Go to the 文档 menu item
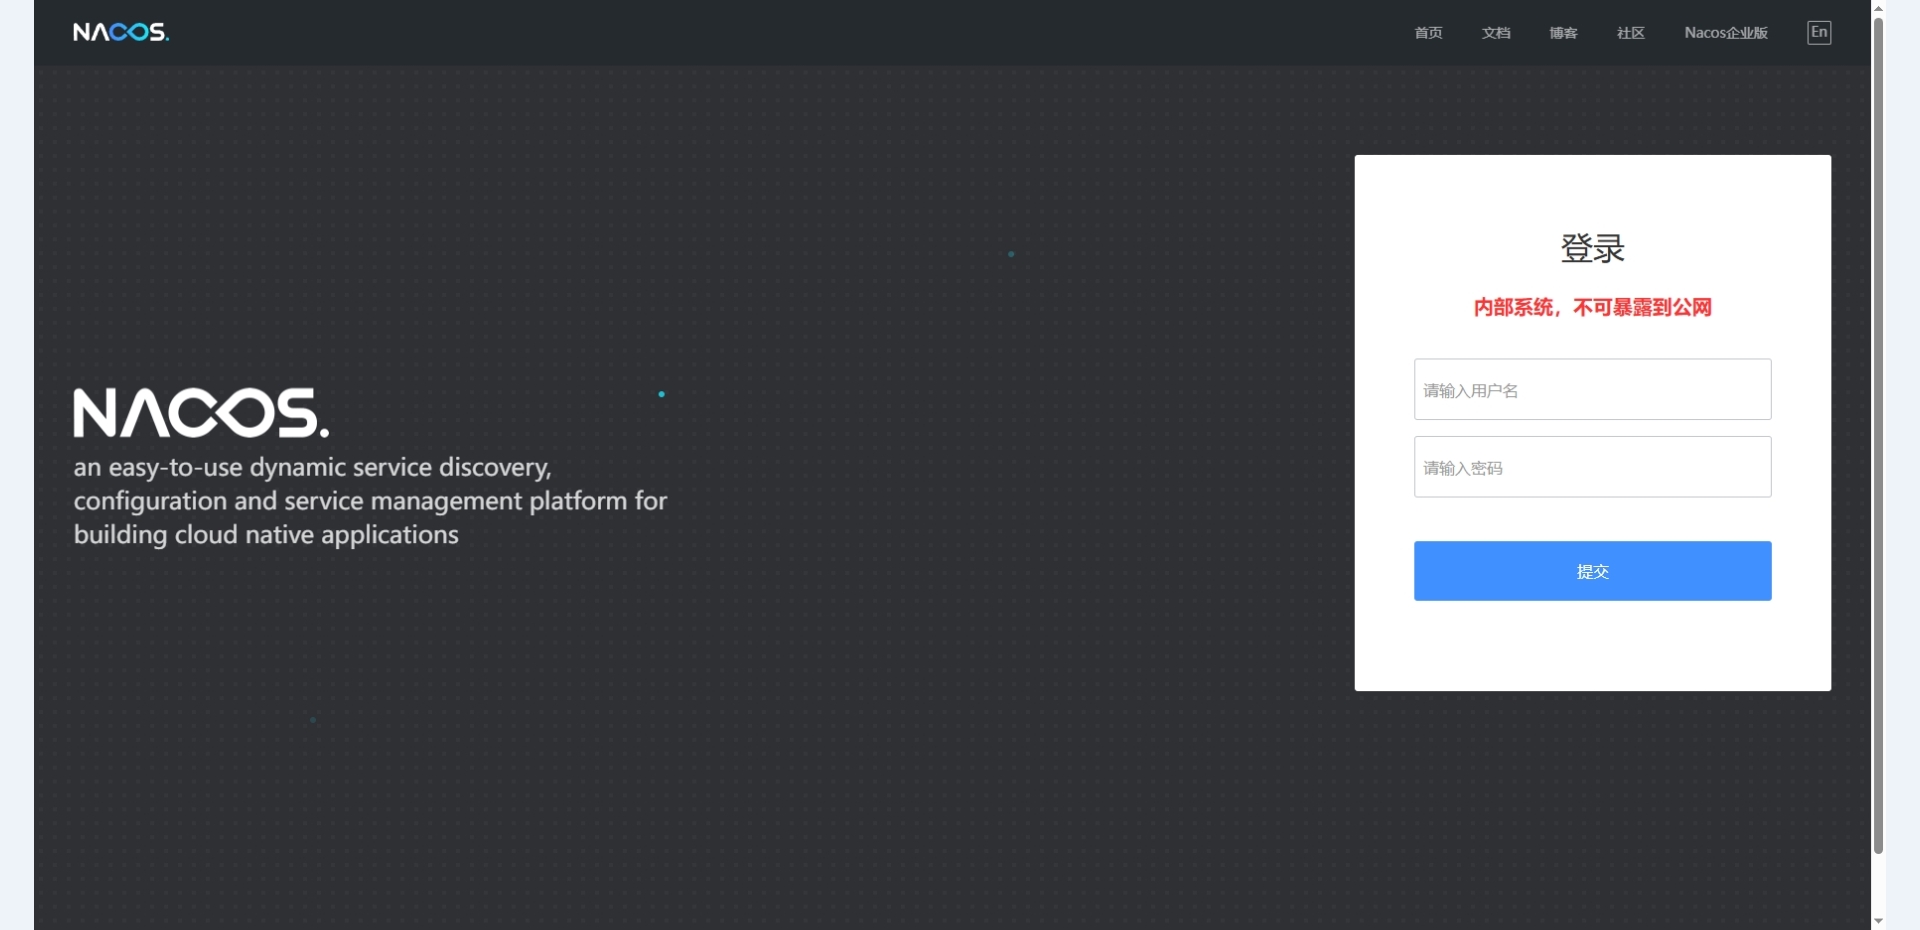The image size is (1920, 930). (x=1495, y=33)
